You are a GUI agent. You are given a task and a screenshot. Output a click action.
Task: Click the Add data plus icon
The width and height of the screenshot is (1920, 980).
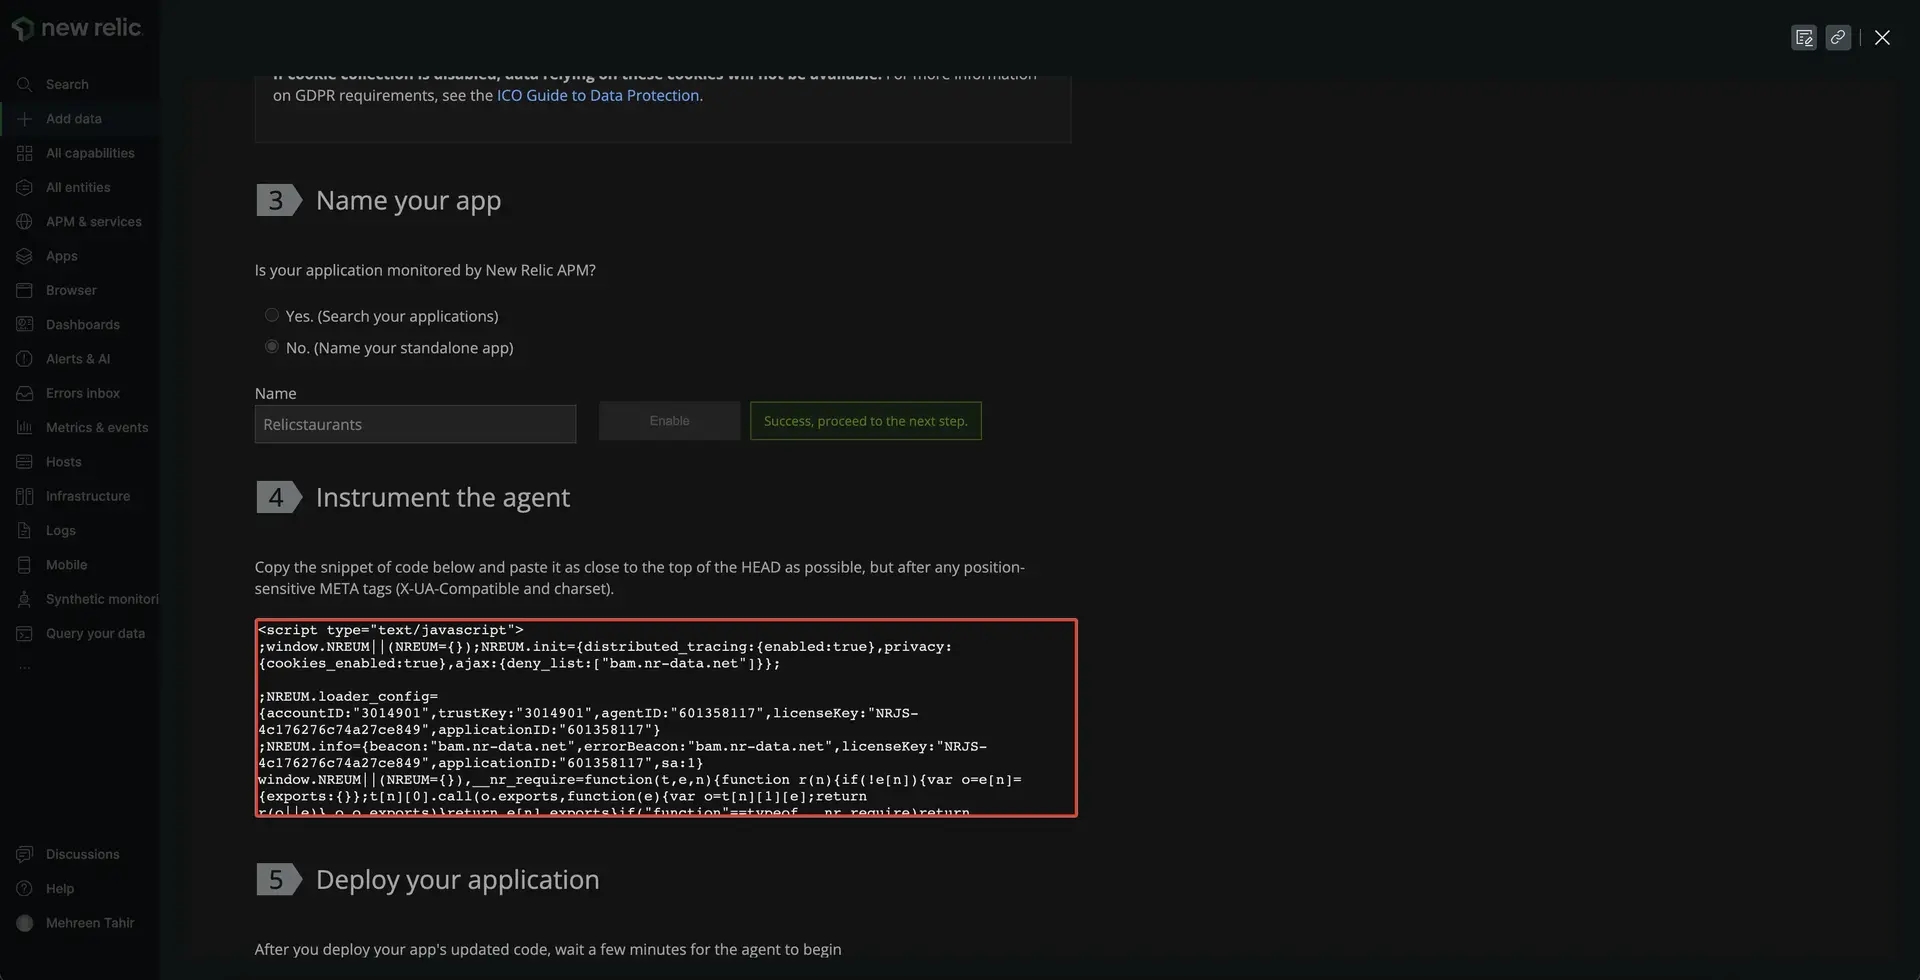tap(24, 119)
